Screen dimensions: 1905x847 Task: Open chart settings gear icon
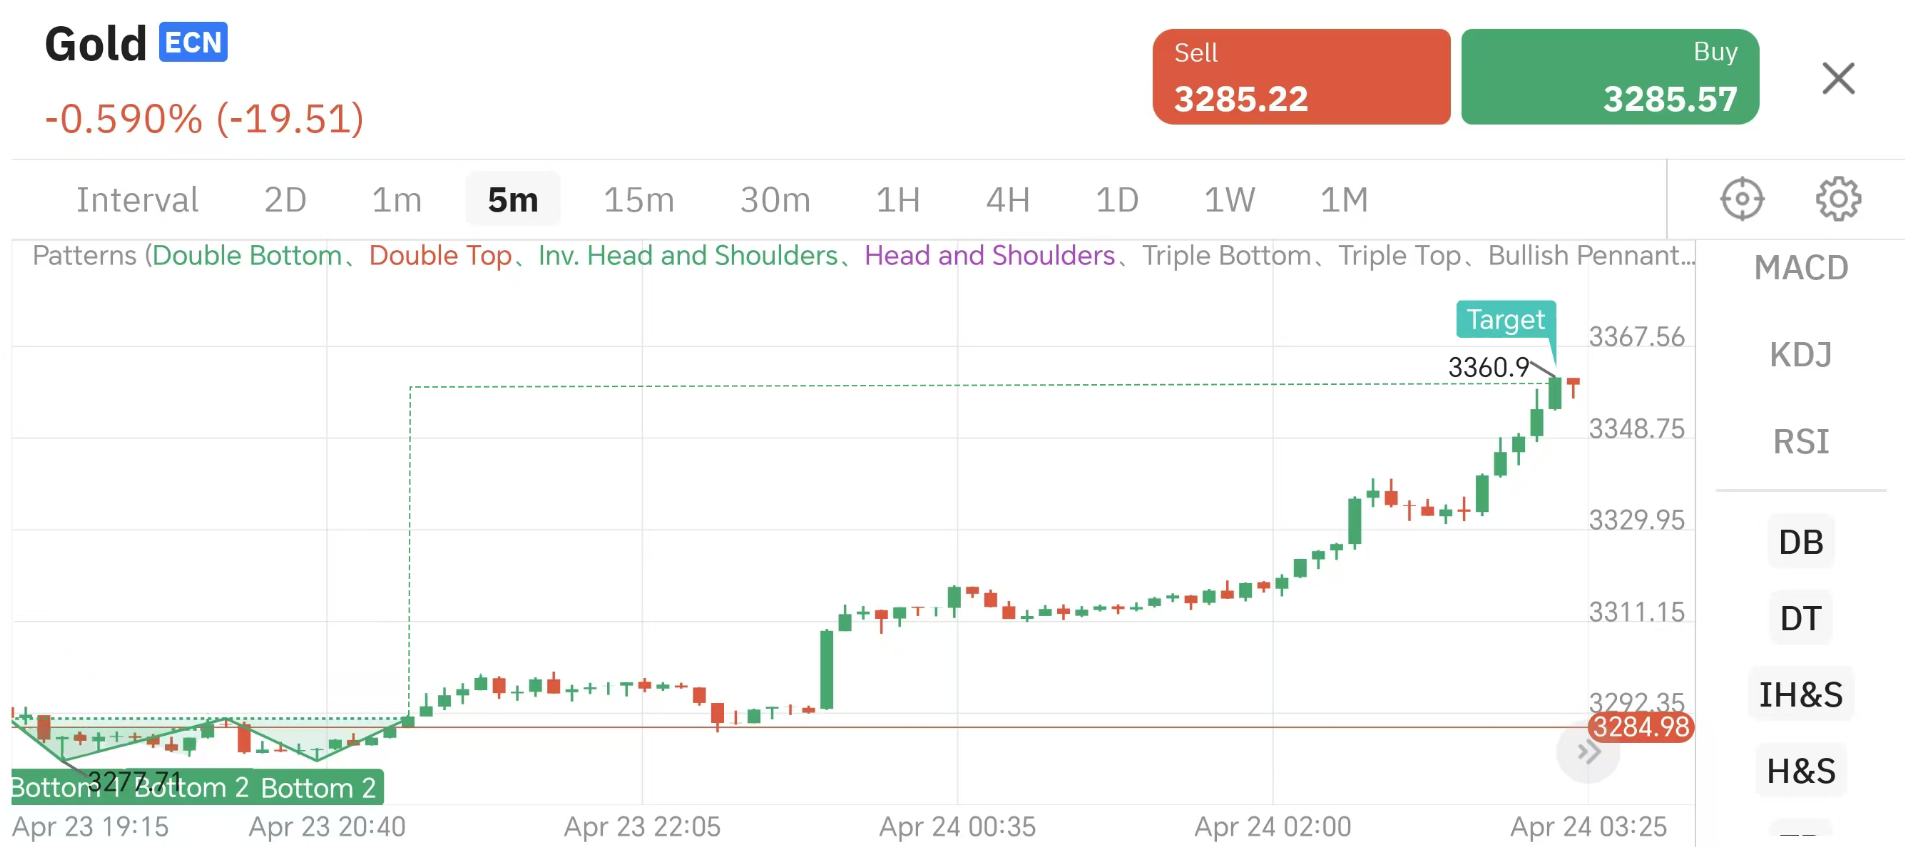pos(1838,199)
